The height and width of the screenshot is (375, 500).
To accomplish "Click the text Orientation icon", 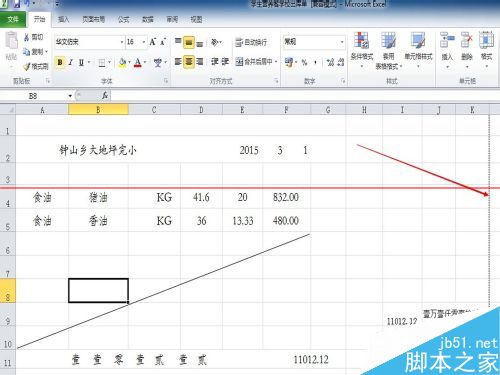I will pyautogui.click(x=215, y=42).
